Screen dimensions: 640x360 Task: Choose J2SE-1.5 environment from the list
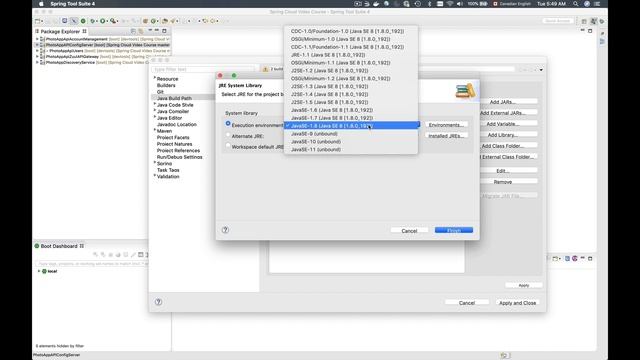(351, 102)
